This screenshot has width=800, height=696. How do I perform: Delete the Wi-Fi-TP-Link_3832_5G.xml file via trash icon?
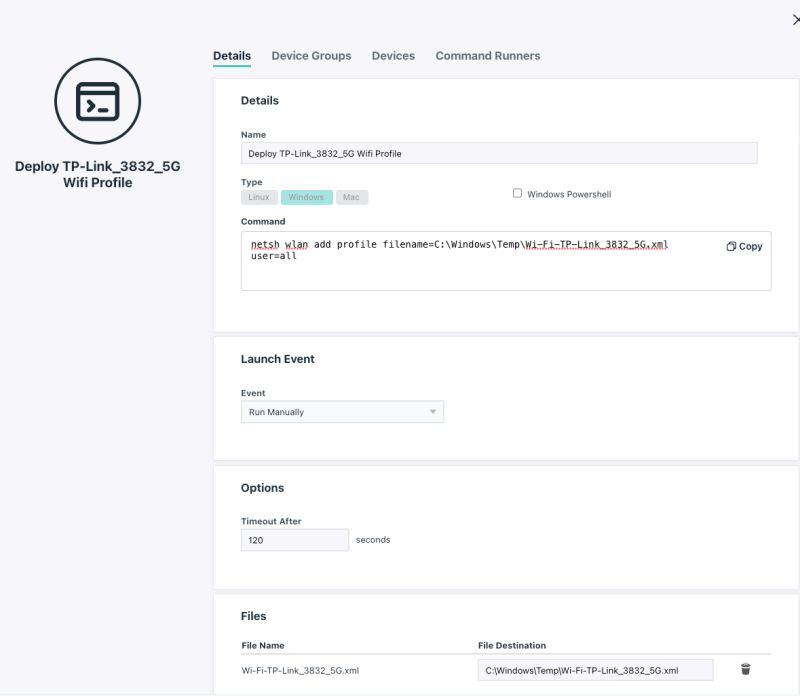point(746,670)
